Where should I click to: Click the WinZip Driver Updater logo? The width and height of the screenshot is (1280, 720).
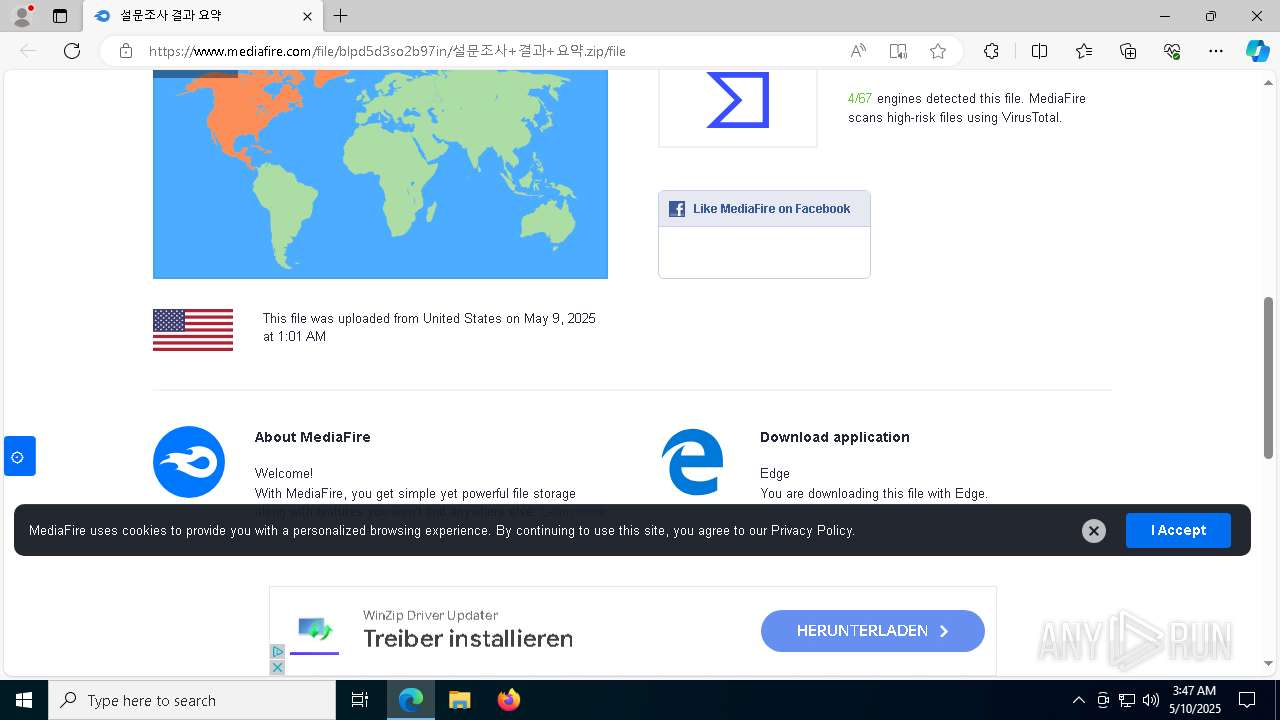pyautogui.click(x=315, y=630)
